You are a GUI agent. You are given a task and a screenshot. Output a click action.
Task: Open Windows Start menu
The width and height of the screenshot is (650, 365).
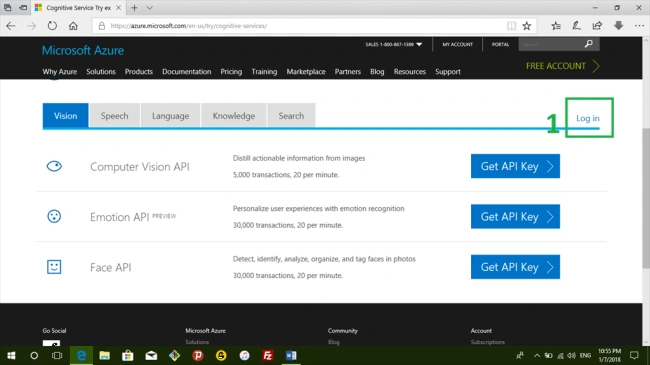pyautogui.click(x=11, y=355)
